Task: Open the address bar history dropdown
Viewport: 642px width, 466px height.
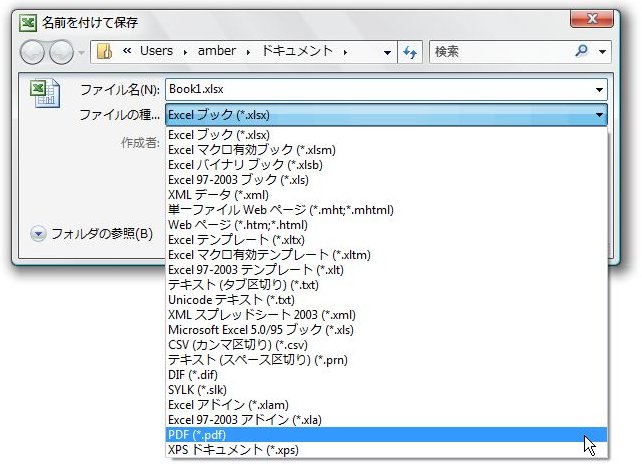Action: pyautogui.click(x=387, y=52)
